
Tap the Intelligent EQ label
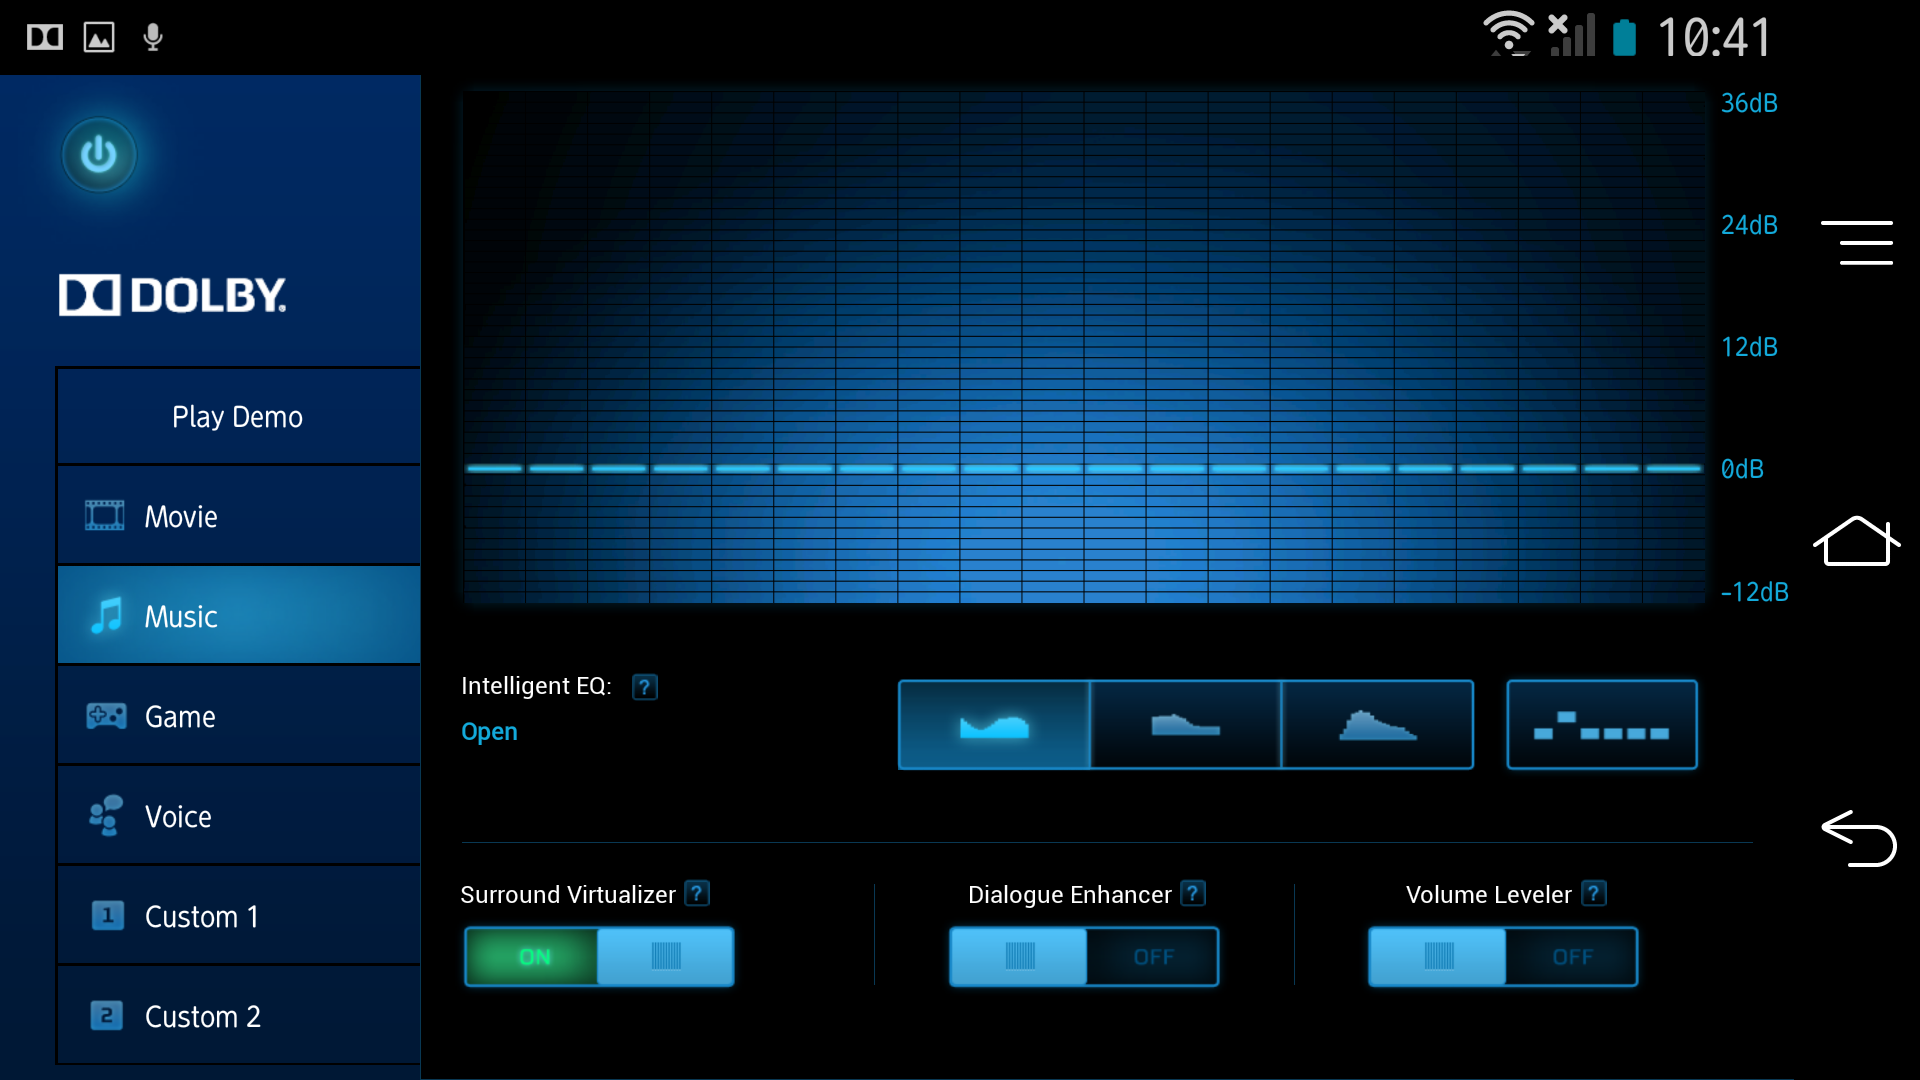(x=536, y=686)
